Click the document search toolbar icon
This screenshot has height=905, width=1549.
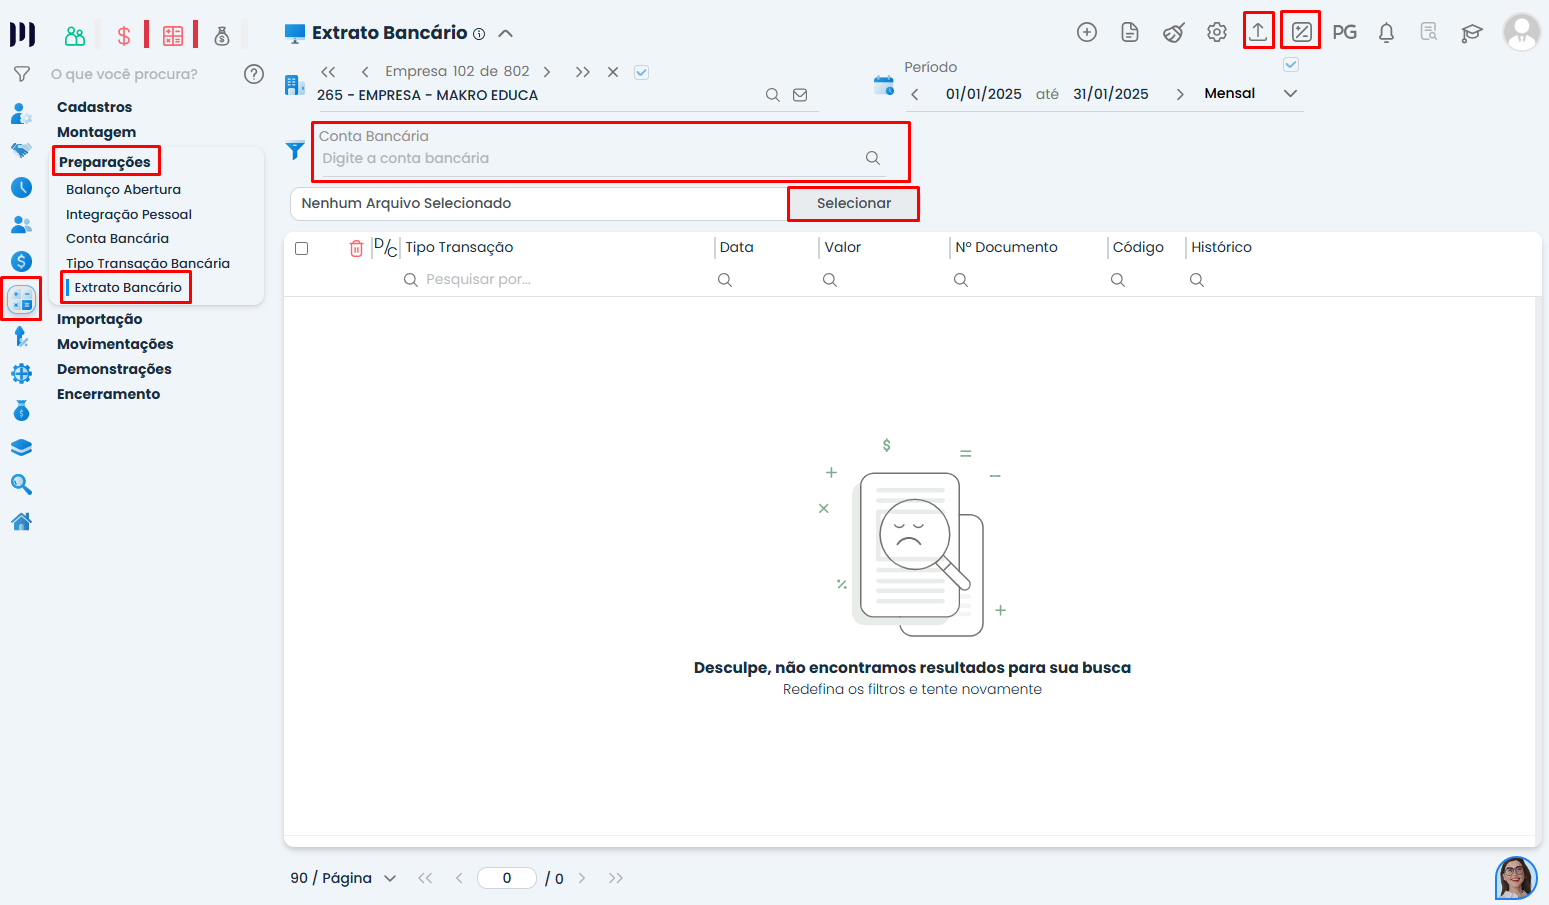1429,32
